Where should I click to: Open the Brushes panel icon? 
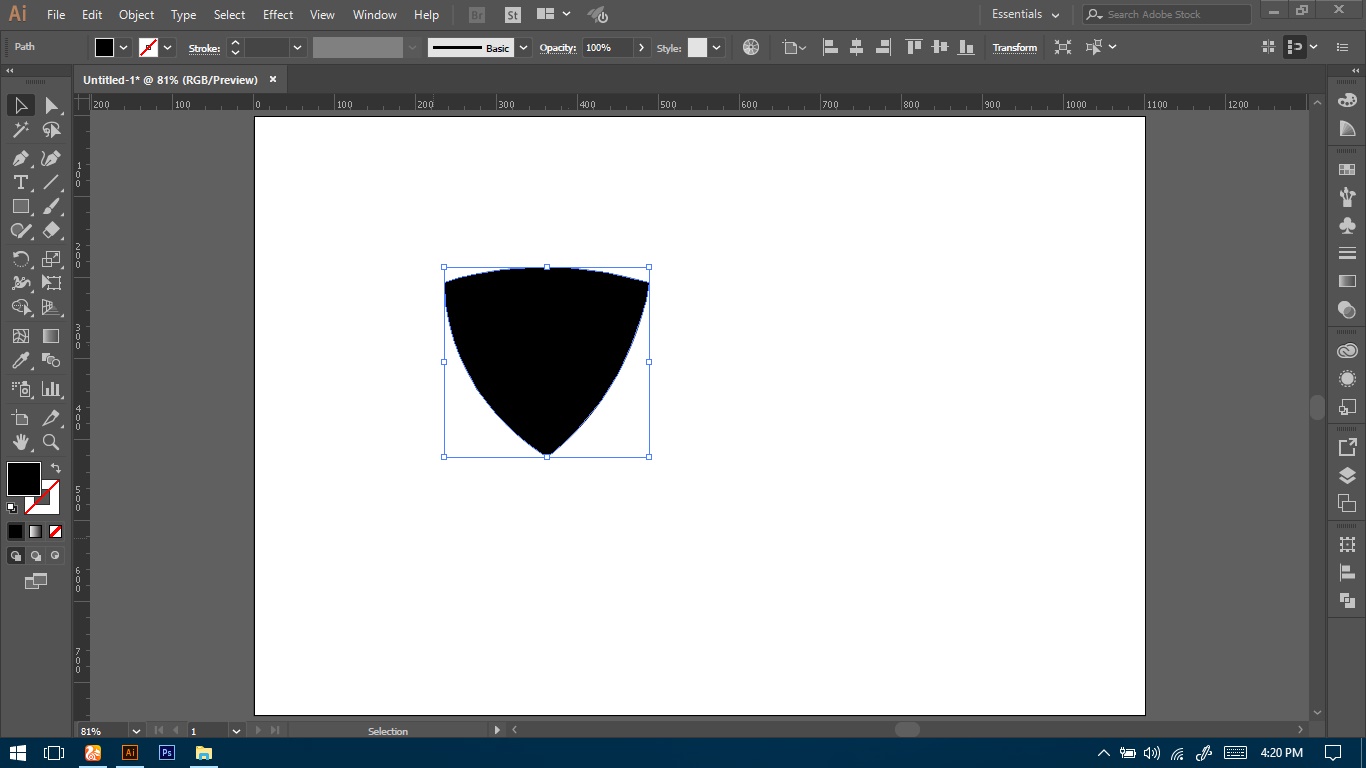1347,197
